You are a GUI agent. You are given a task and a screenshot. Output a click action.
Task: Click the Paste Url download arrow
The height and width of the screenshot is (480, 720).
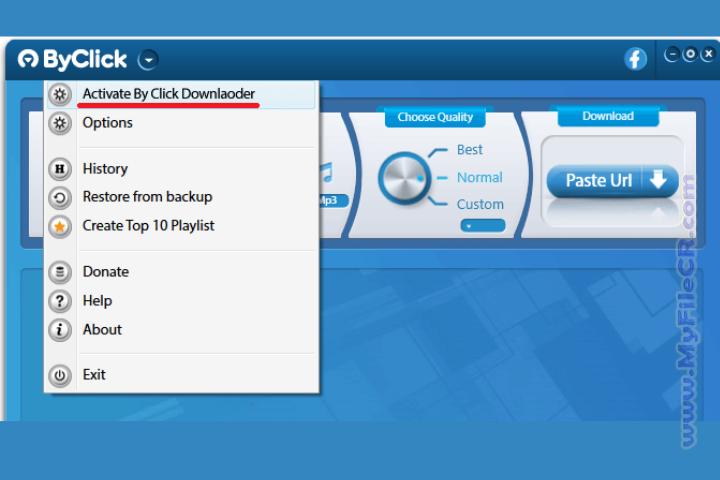(x=658, y=180)
